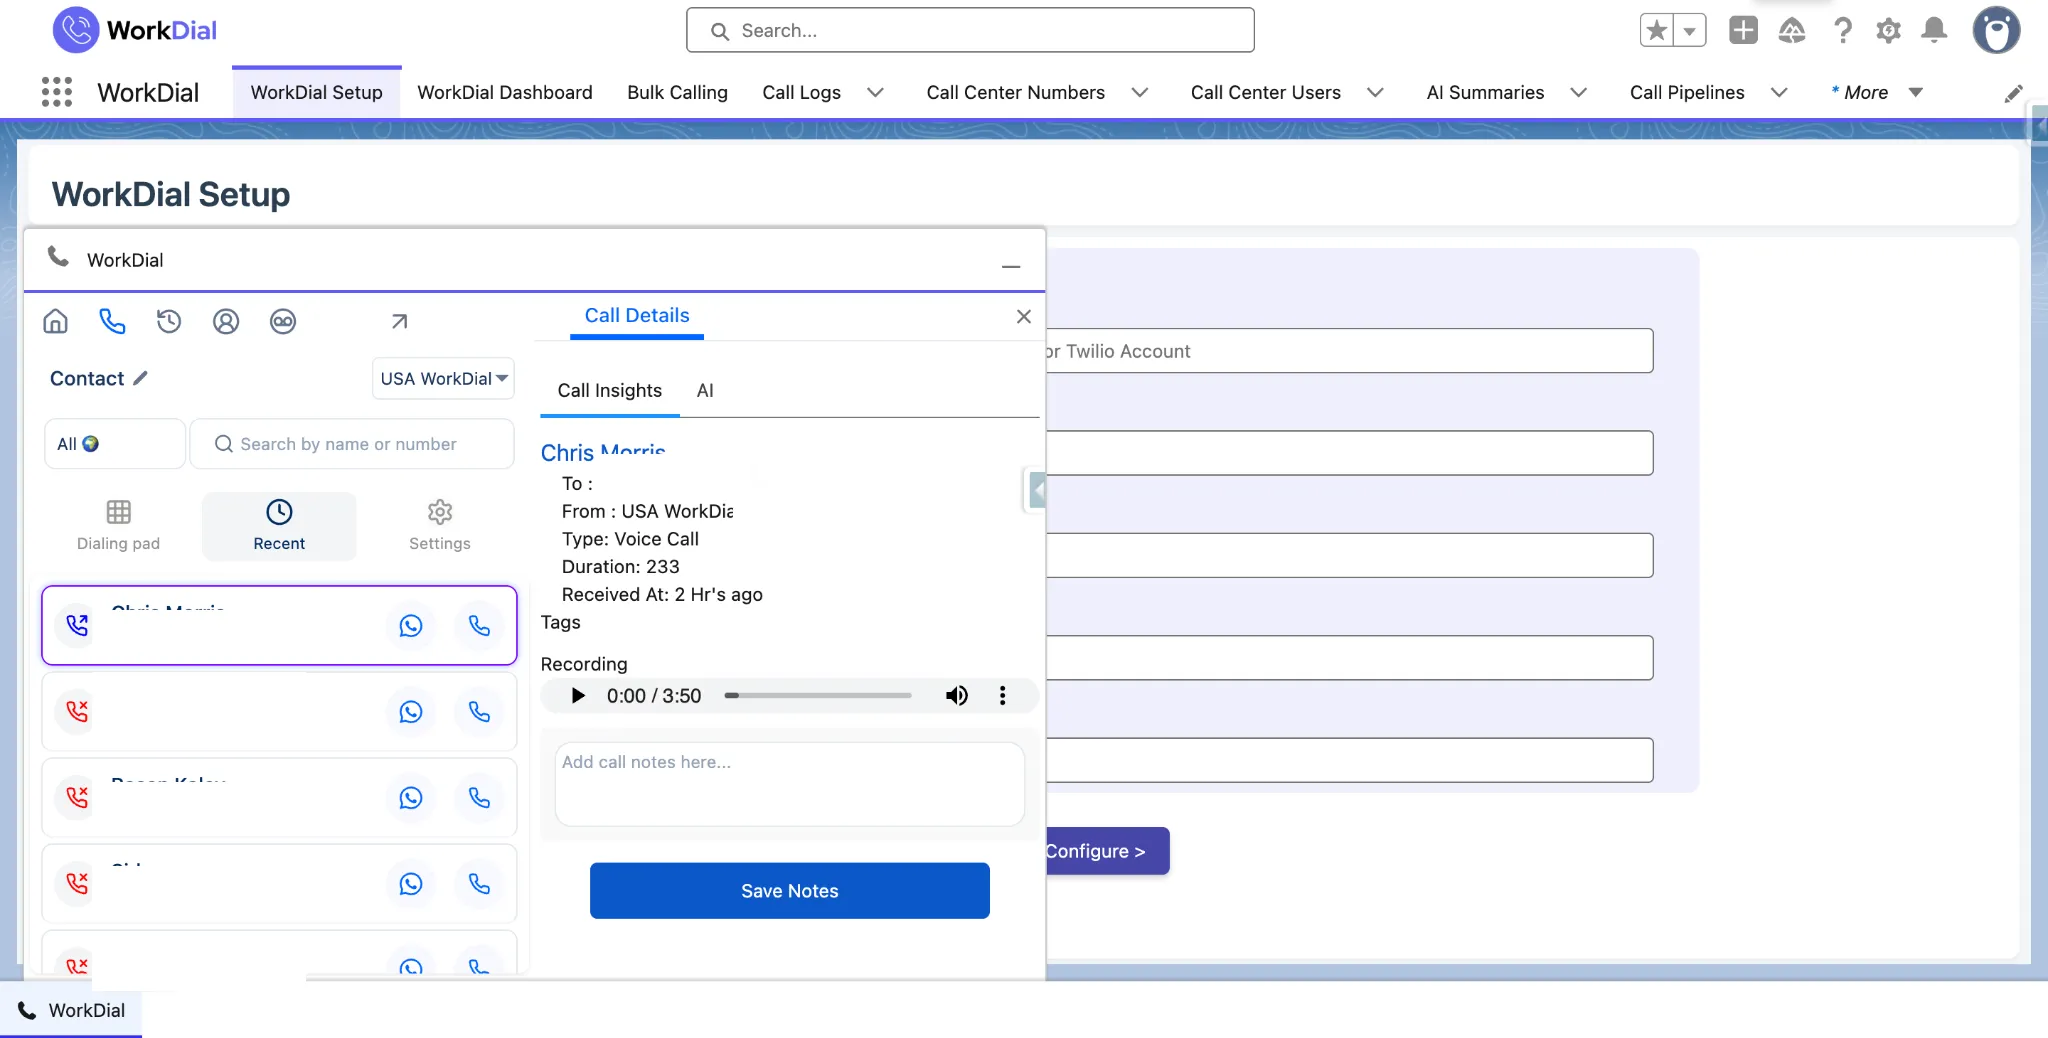Click the call notes text area
The width and height of the screenshot is (2048, 1038).
790,784
